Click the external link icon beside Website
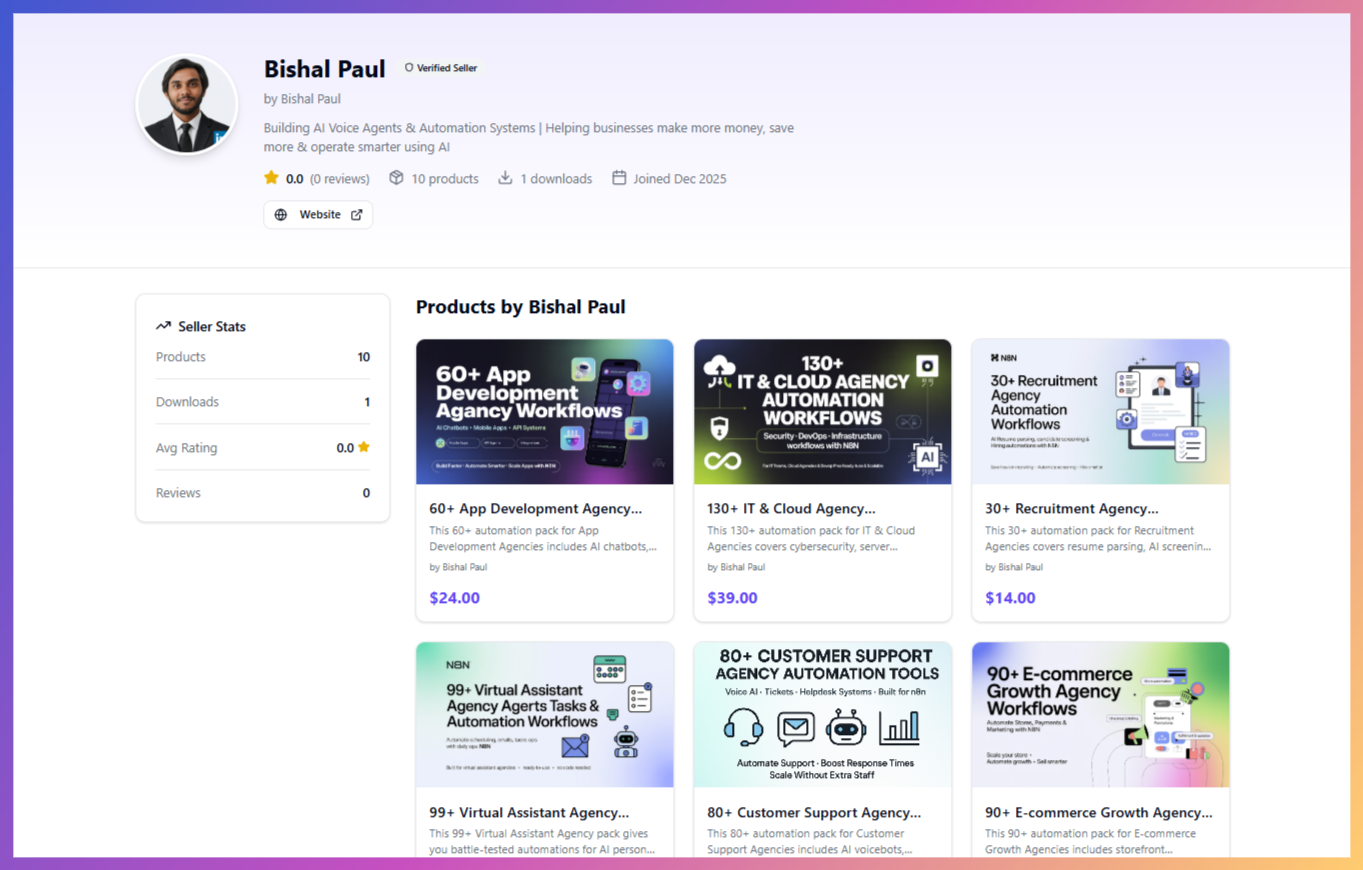 (356, 214)
